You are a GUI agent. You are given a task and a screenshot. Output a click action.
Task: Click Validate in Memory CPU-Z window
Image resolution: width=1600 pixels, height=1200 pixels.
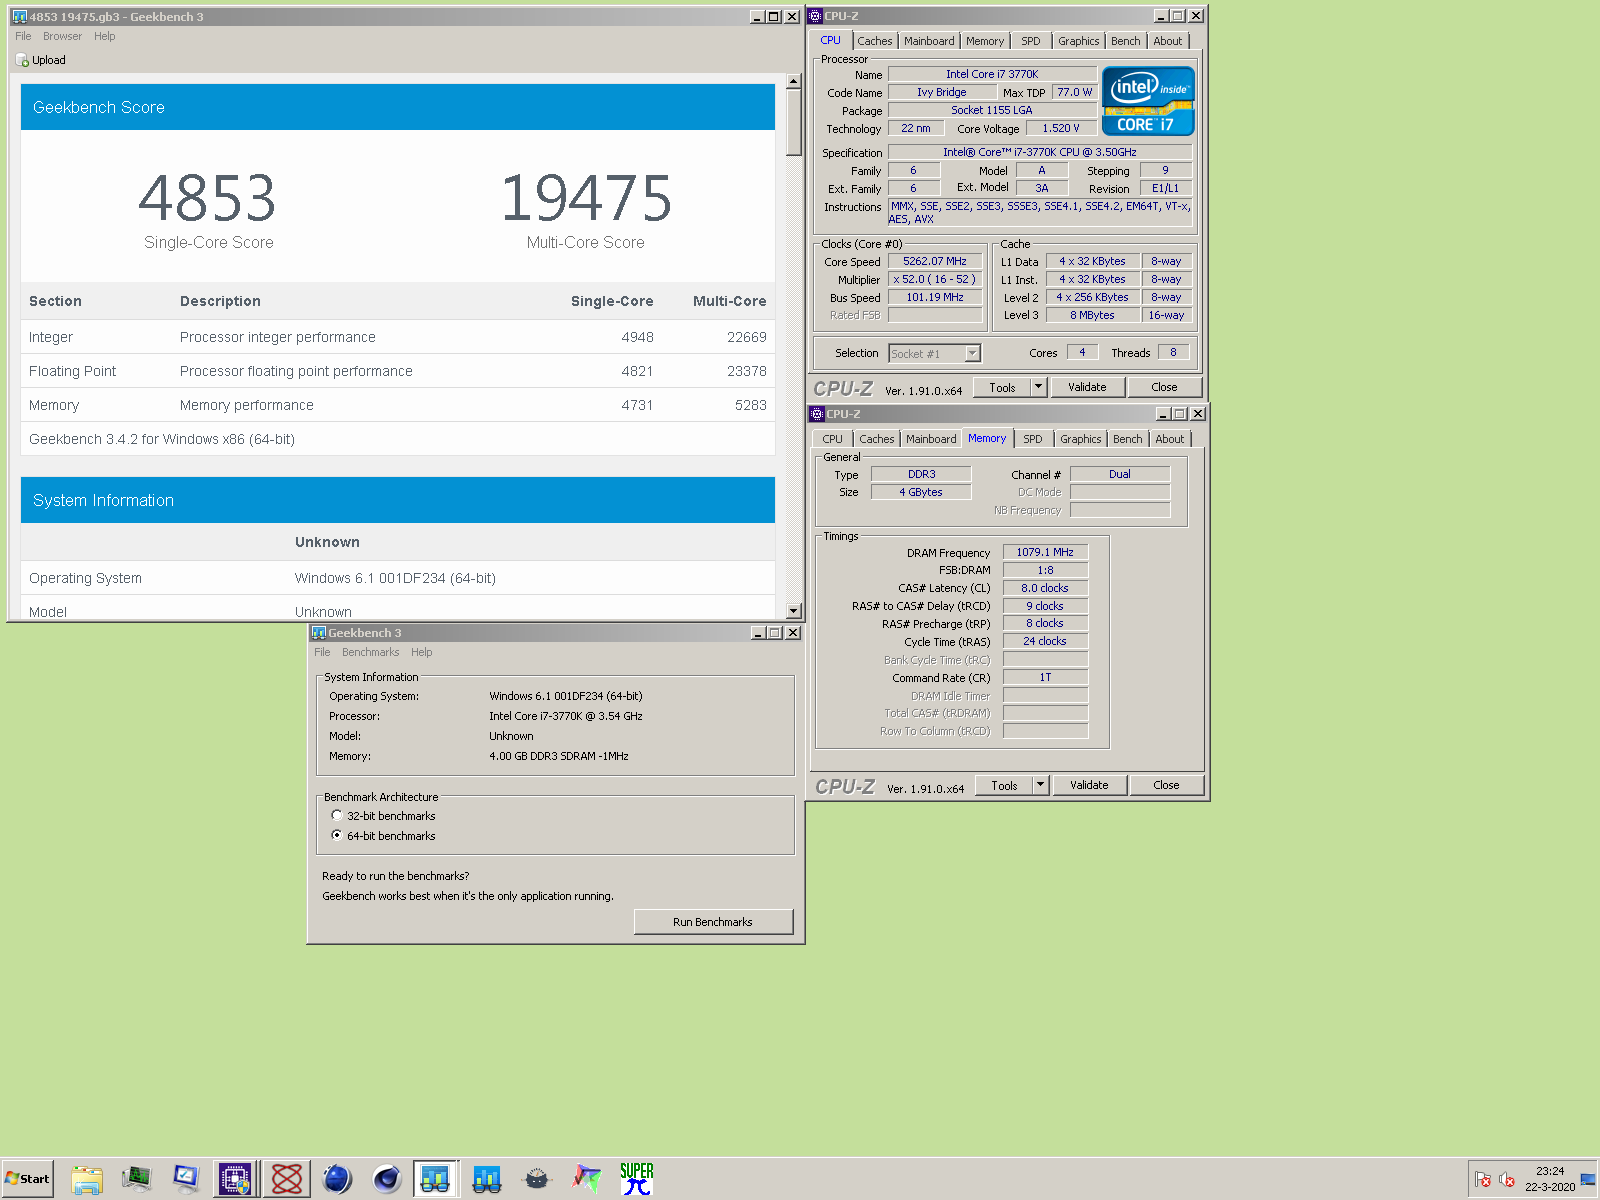1089,785
